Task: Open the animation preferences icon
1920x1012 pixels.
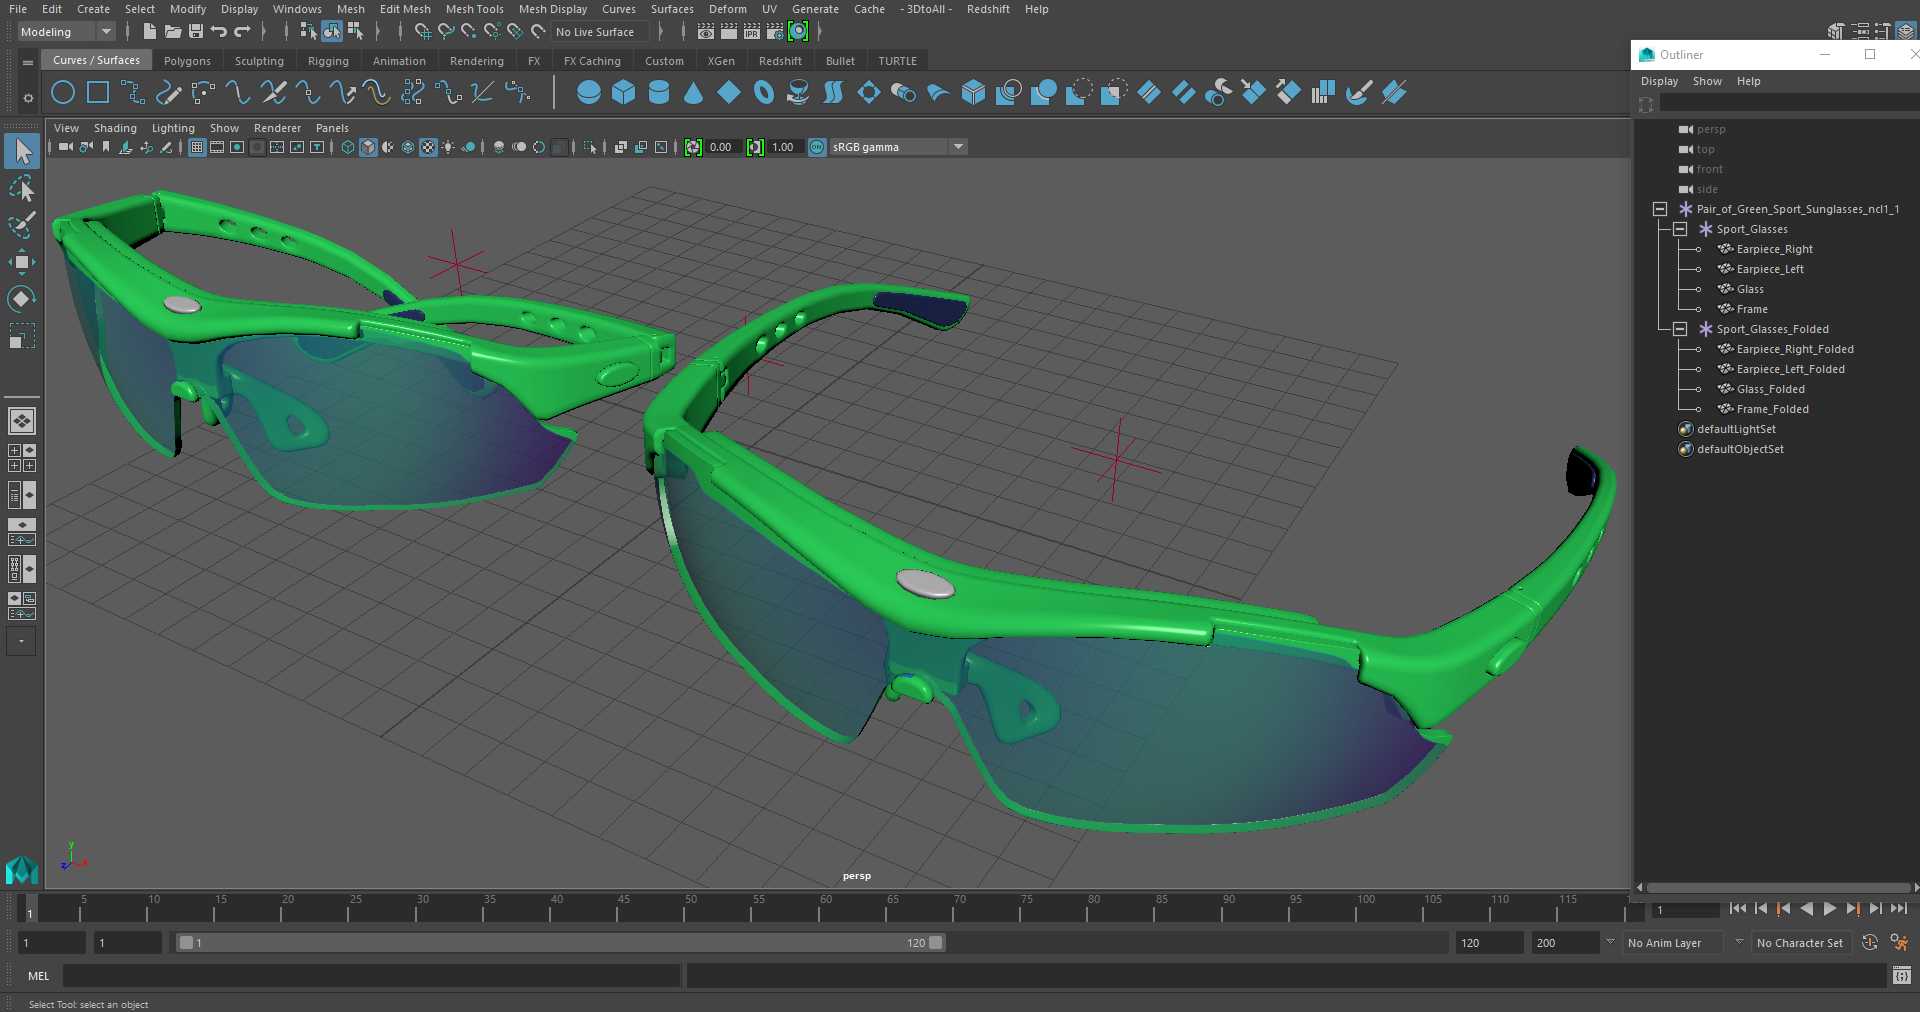Action: (1898, 943)
